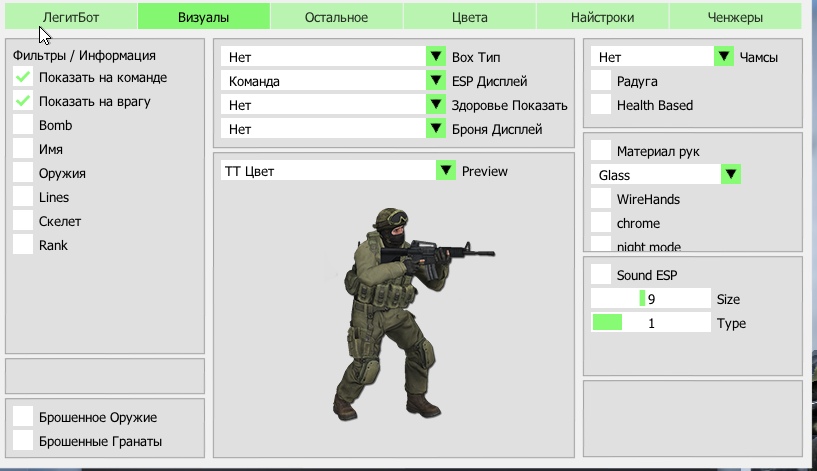Enable the WireHands checkbox
This screenshot has width=817, height=471.
[x=601, y=199]
